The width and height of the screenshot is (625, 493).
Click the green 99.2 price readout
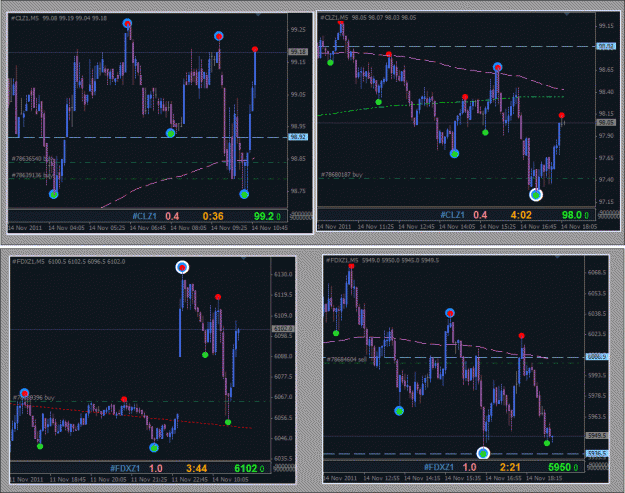(x=264, y=216)
